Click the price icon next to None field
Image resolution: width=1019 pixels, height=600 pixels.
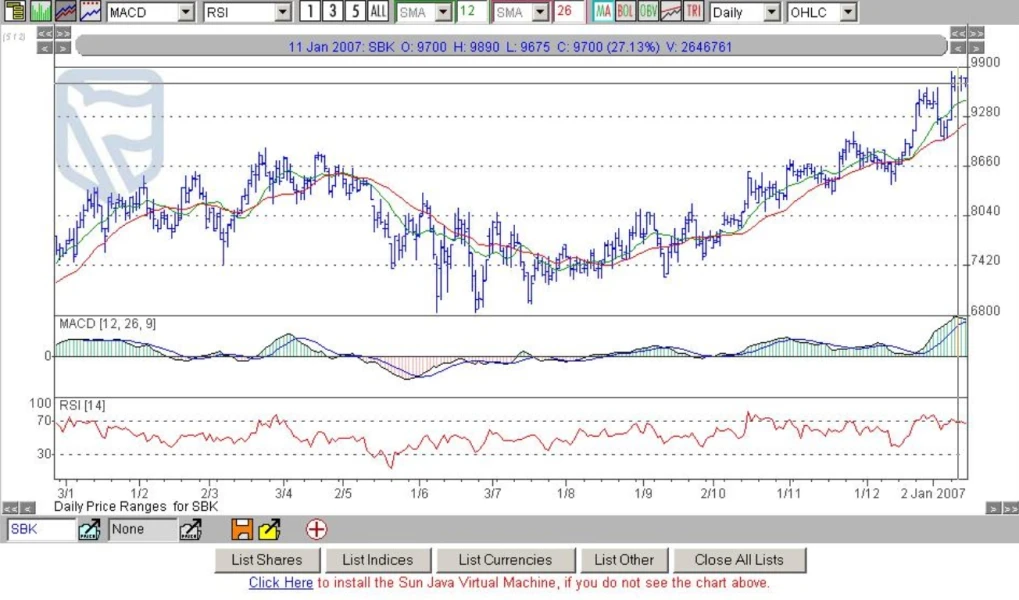[190, 530]
